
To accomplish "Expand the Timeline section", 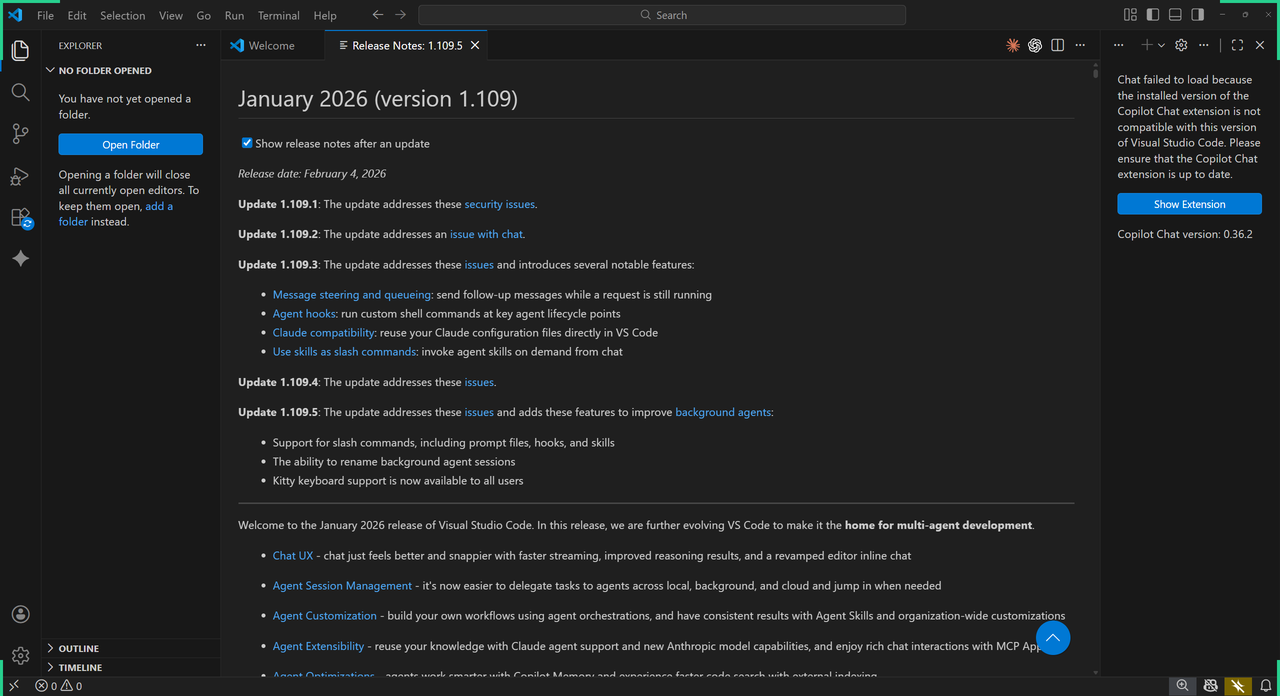I will pyautogui.click(x=80, y=667).
